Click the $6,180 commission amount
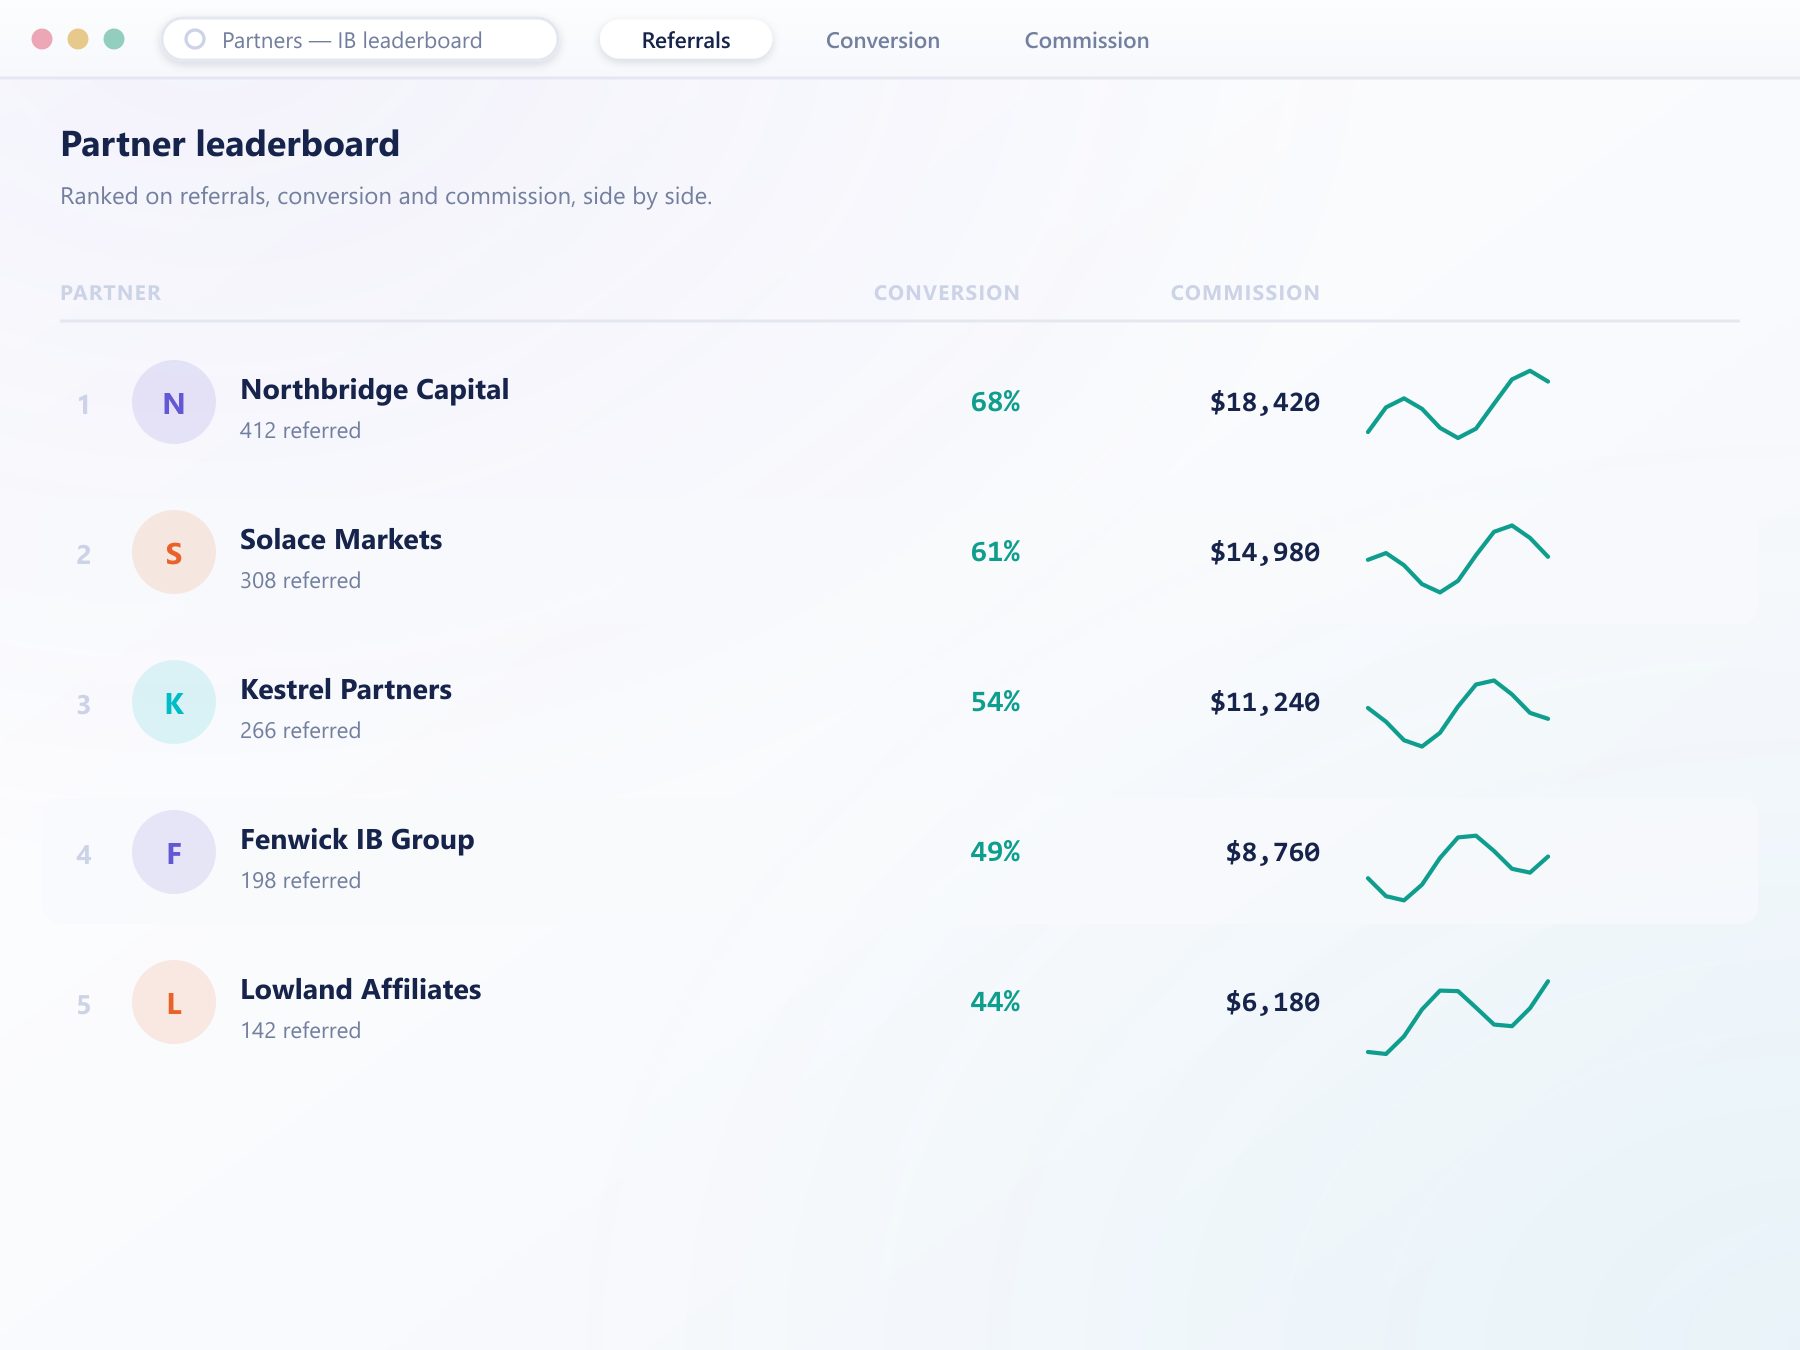1800x1350 pixels. (x=1273, y=1002)
